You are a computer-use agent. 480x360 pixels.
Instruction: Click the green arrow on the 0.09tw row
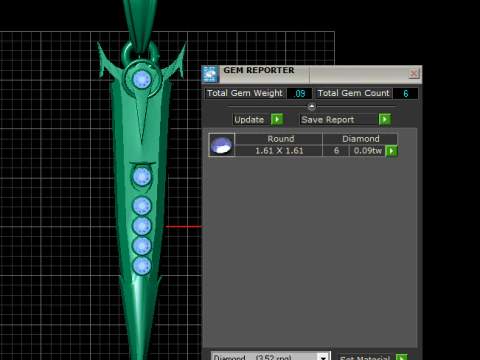tap(391, 151)
